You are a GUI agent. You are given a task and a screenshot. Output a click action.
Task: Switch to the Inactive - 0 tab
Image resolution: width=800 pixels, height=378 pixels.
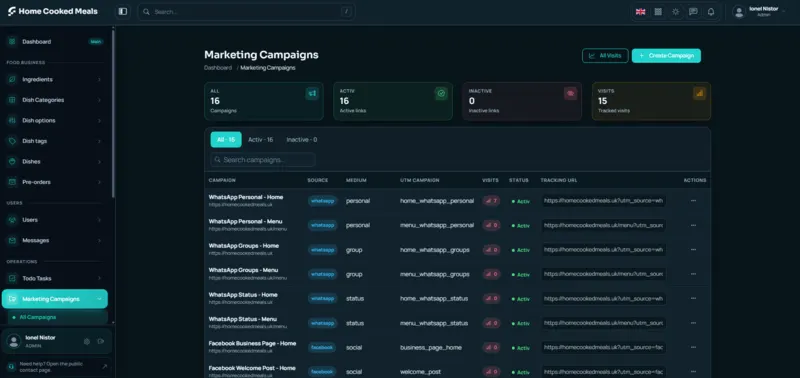pyautogui.click(x=302, y=140)
